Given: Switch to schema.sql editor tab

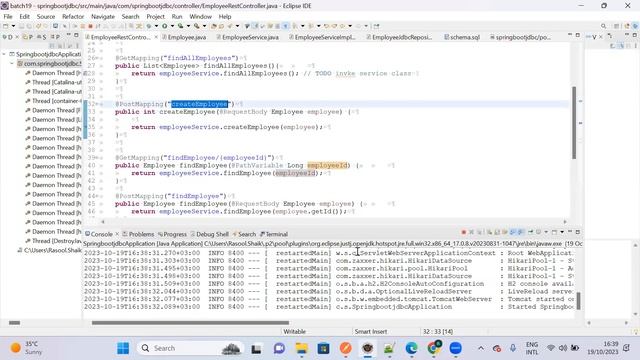Looking at the screenshot, I should pyautogui.click(x=462, y=37).
